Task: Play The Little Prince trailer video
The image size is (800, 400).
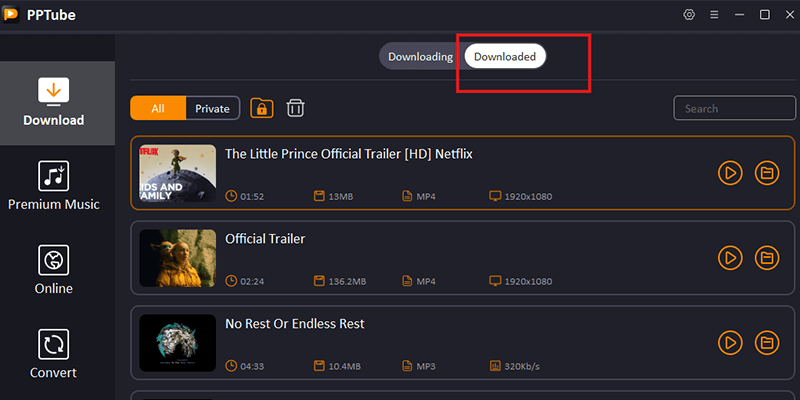Action: point(730,173)
